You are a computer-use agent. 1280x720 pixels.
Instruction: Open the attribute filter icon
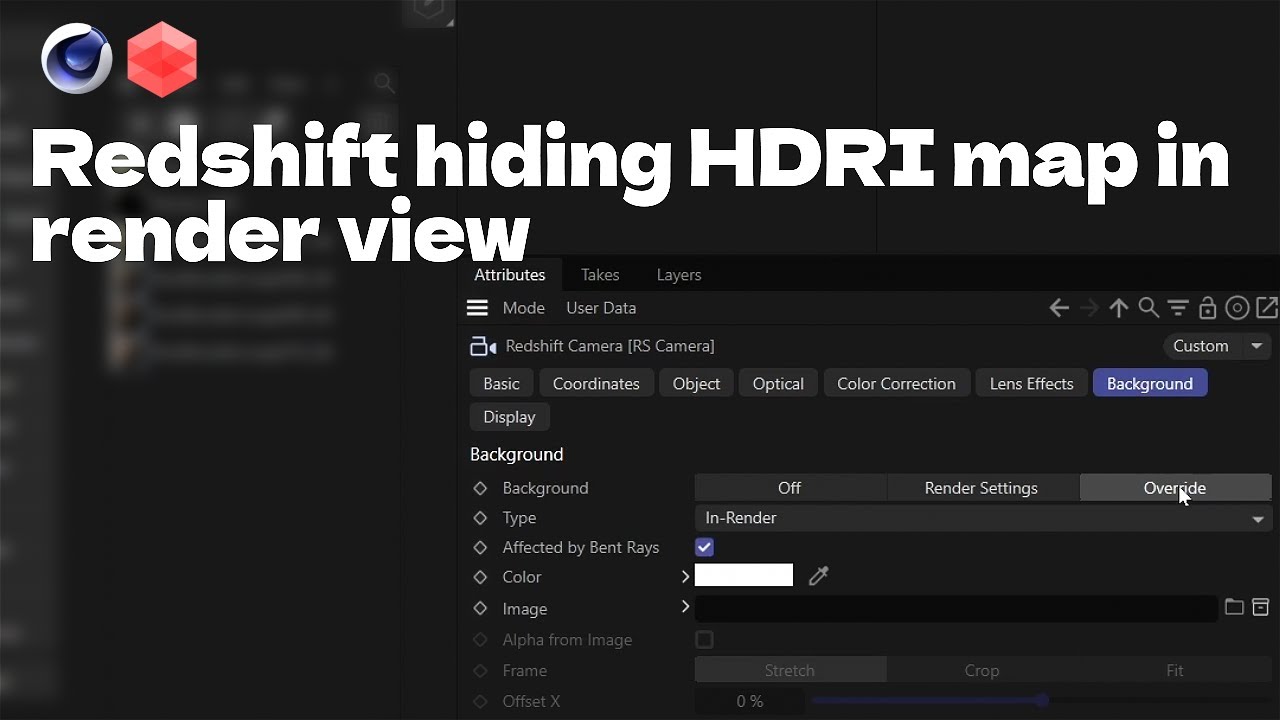point(1178,308)
